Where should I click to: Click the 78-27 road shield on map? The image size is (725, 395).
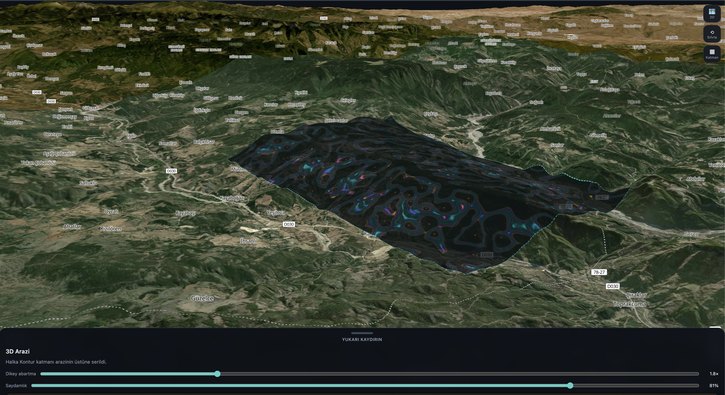click(x=599, y=272)
